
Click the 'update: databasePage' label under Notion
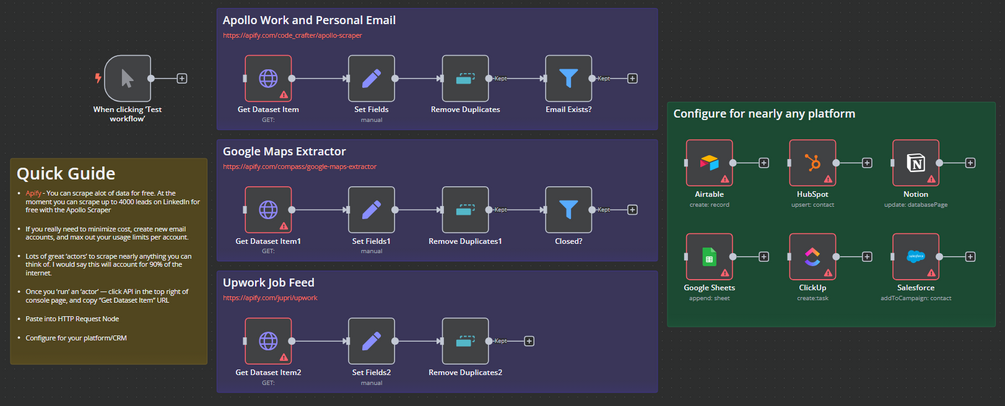click(915, 205)
